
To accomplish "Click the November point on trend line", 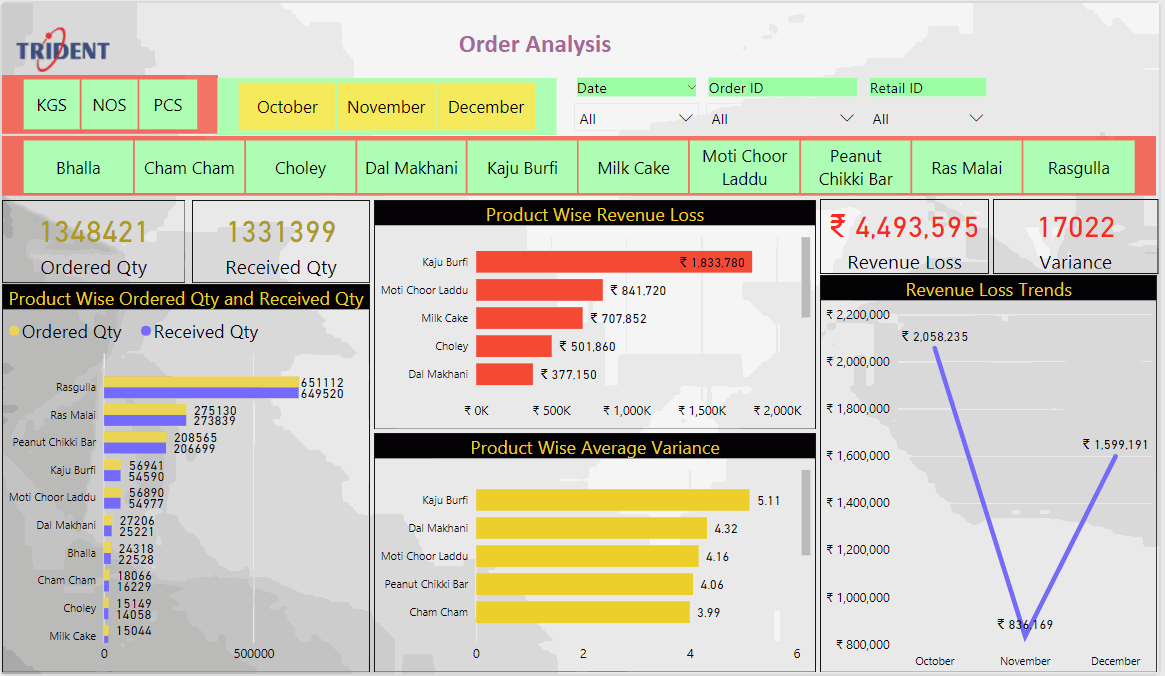I will [1025, 637].
